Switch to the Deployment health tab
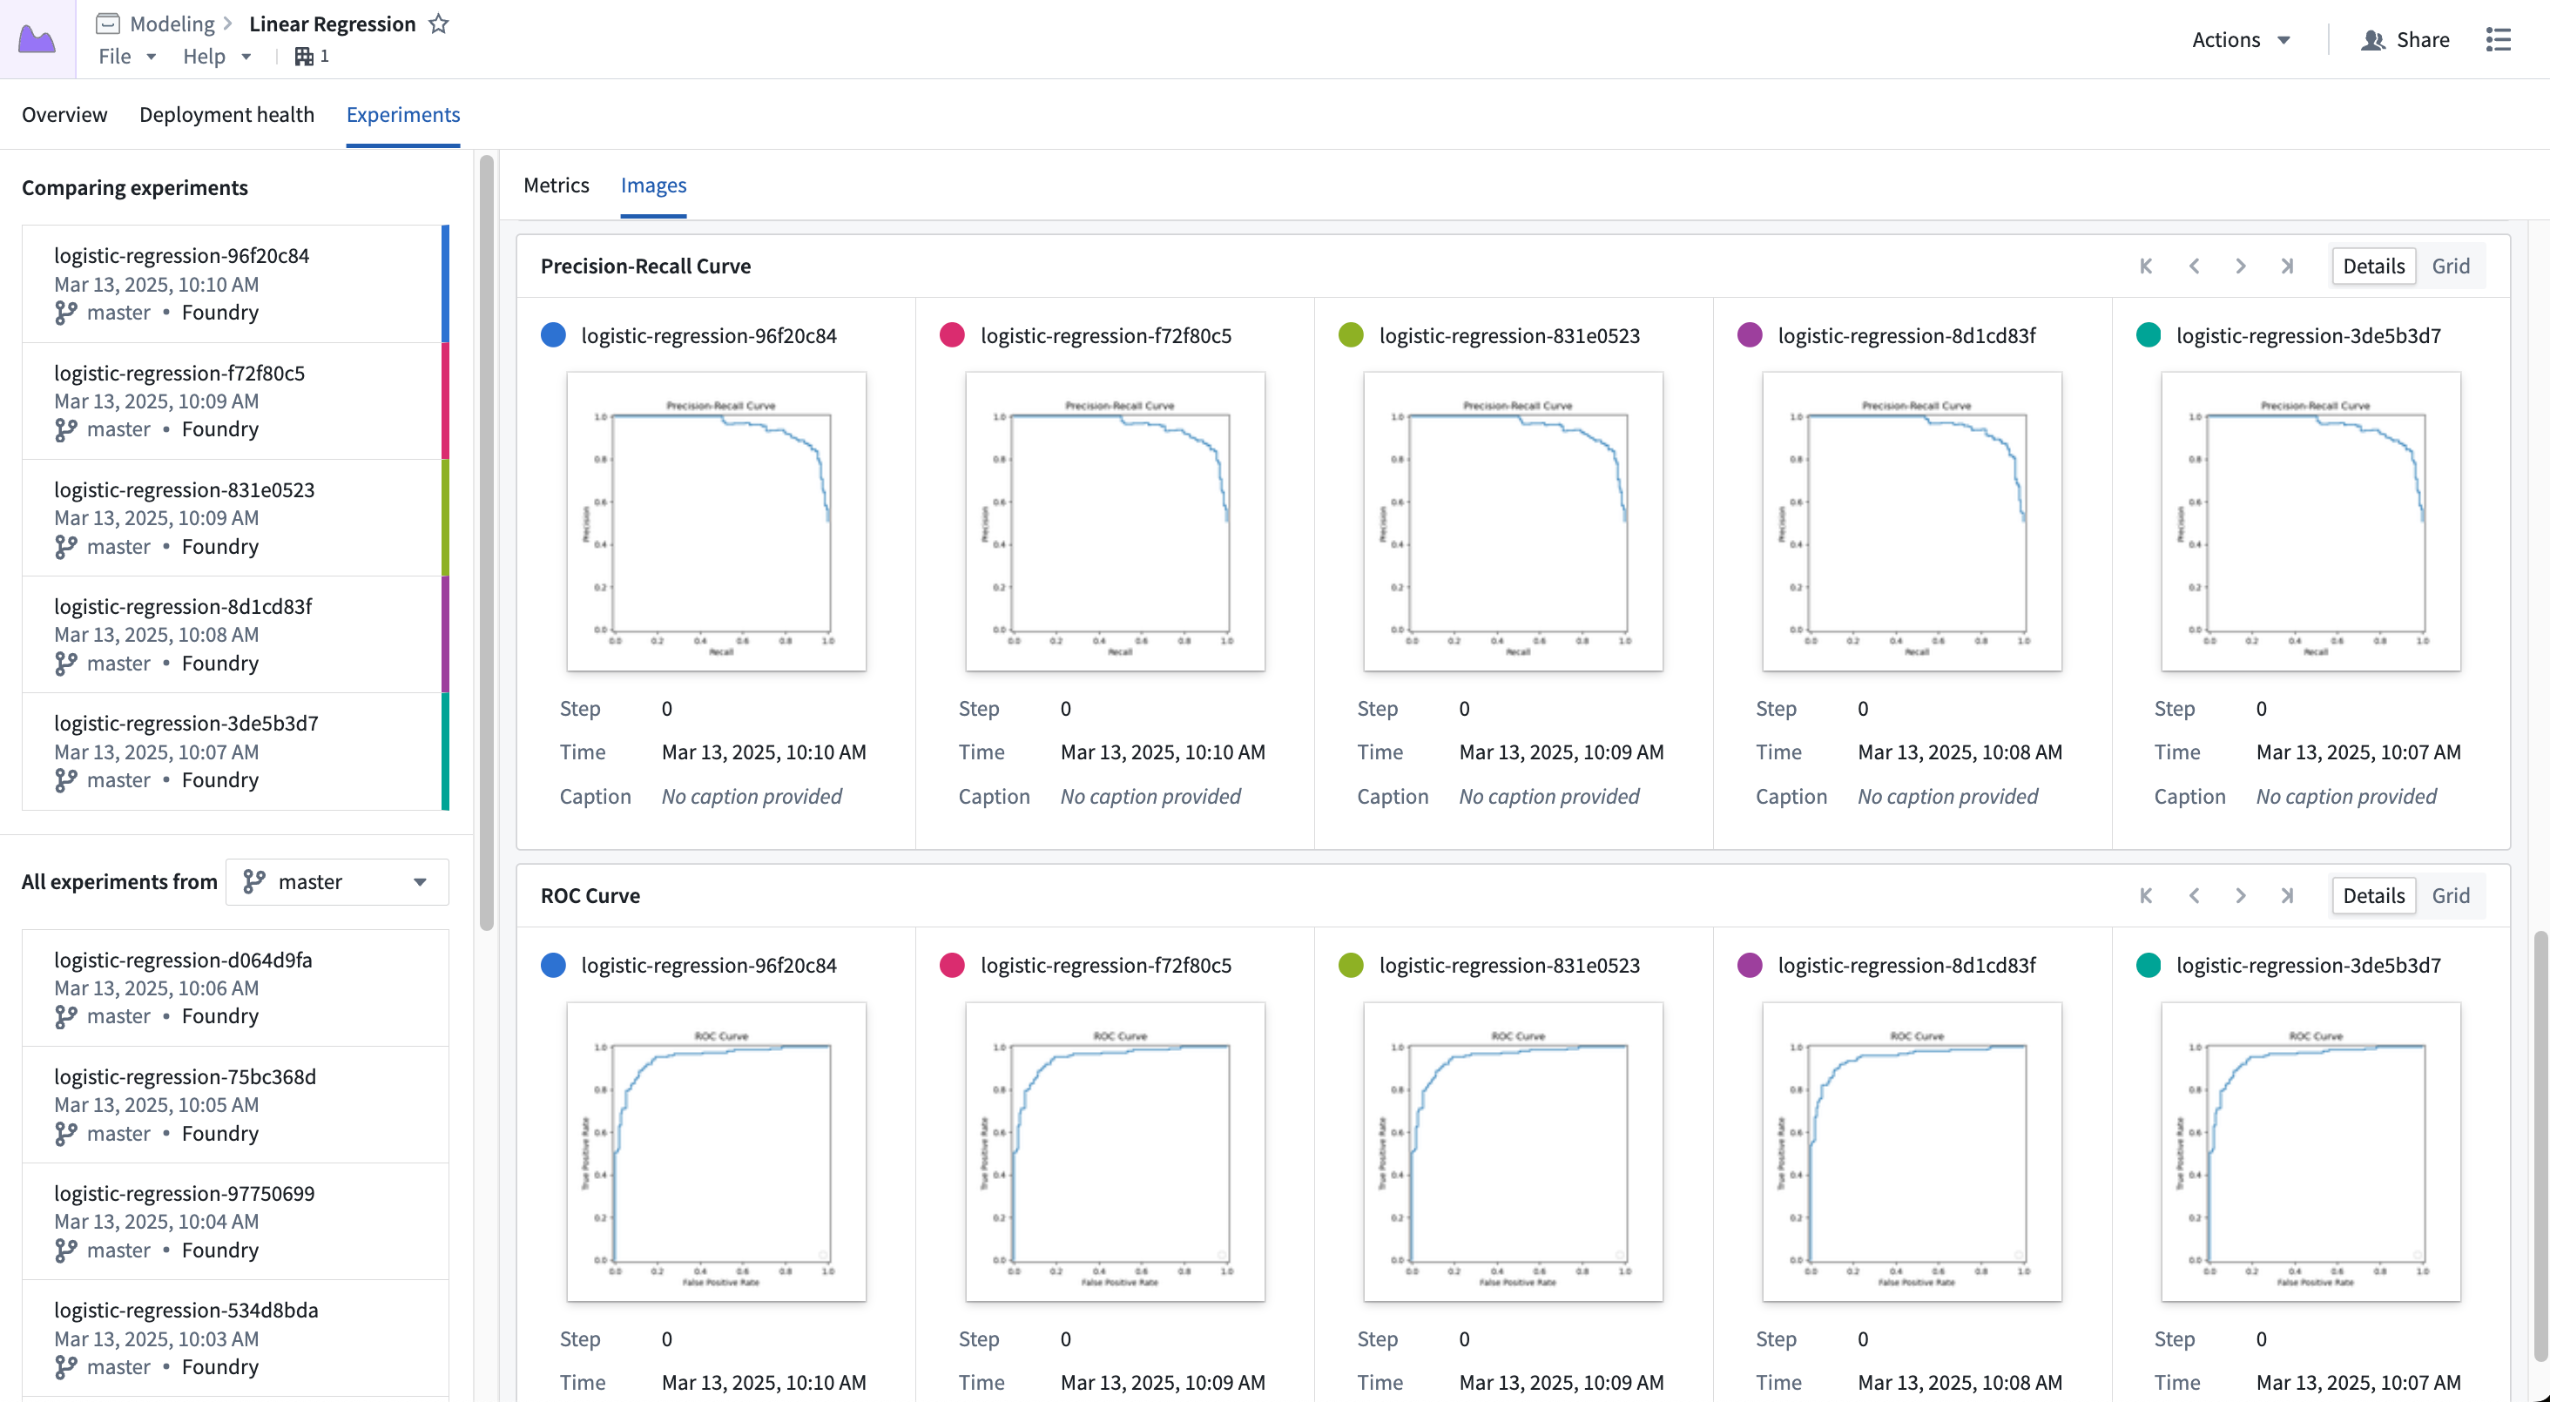The image size is (2550, 1402). click(227, 114)
